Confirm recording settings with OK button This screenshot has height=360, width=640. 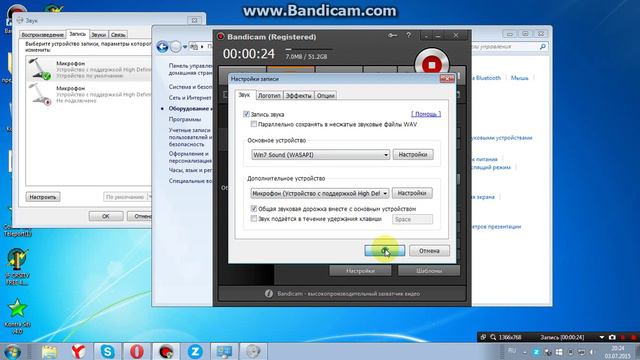(x=385, y=251)
